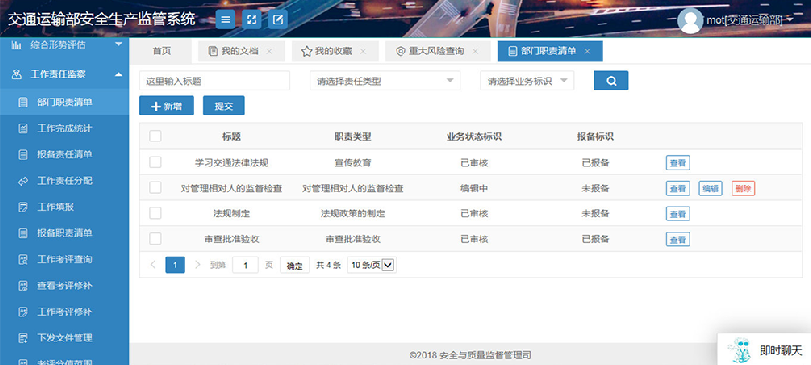Click the title search input field
Image resolution: width=811 pixels, height=365 pixels.
point(215,81)
